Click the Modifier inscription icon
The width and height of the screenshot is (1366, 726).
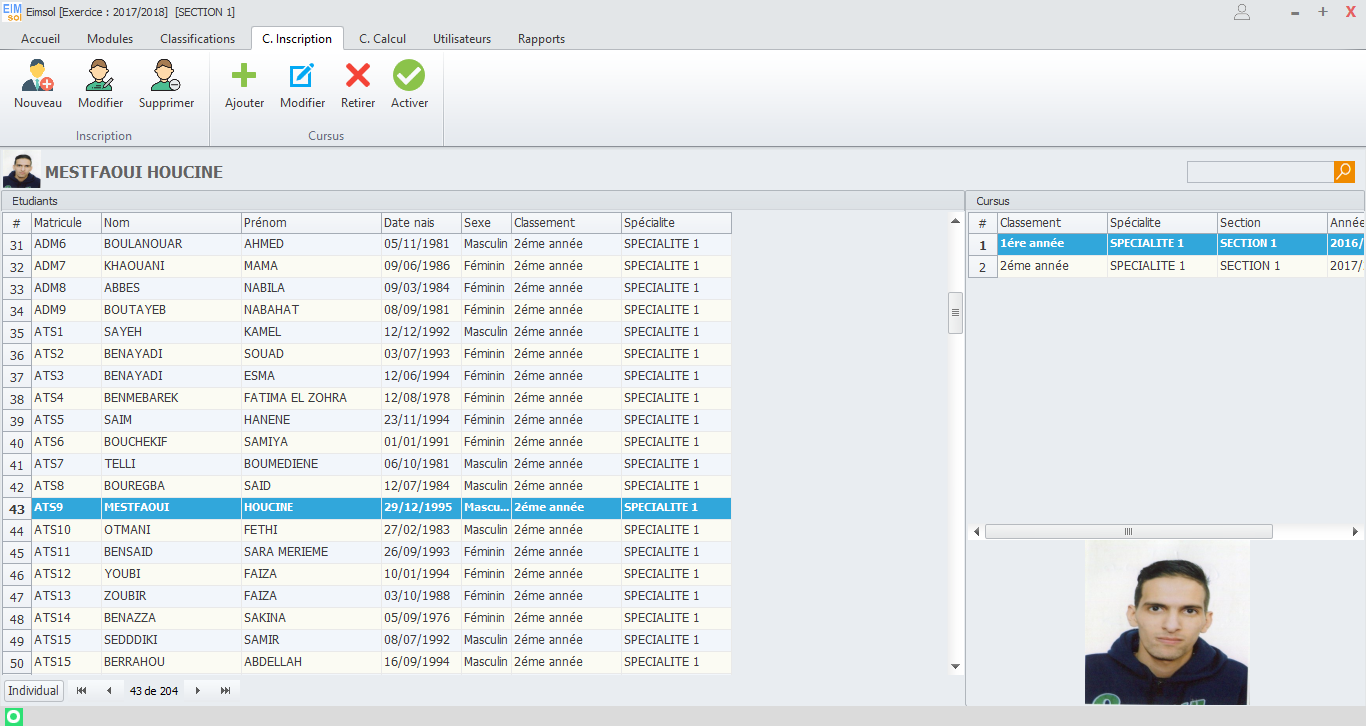(x=100, y=76)
